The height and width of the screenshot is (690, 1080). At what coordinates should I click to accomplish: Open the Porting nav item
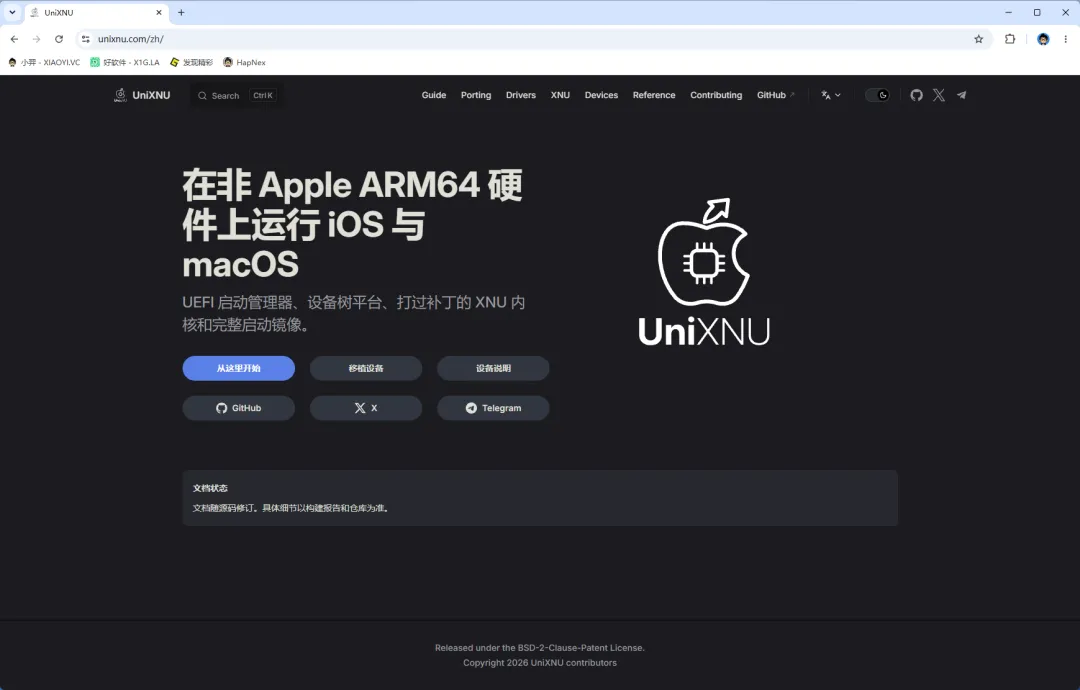pyautogui.click(x=476, y=95)
